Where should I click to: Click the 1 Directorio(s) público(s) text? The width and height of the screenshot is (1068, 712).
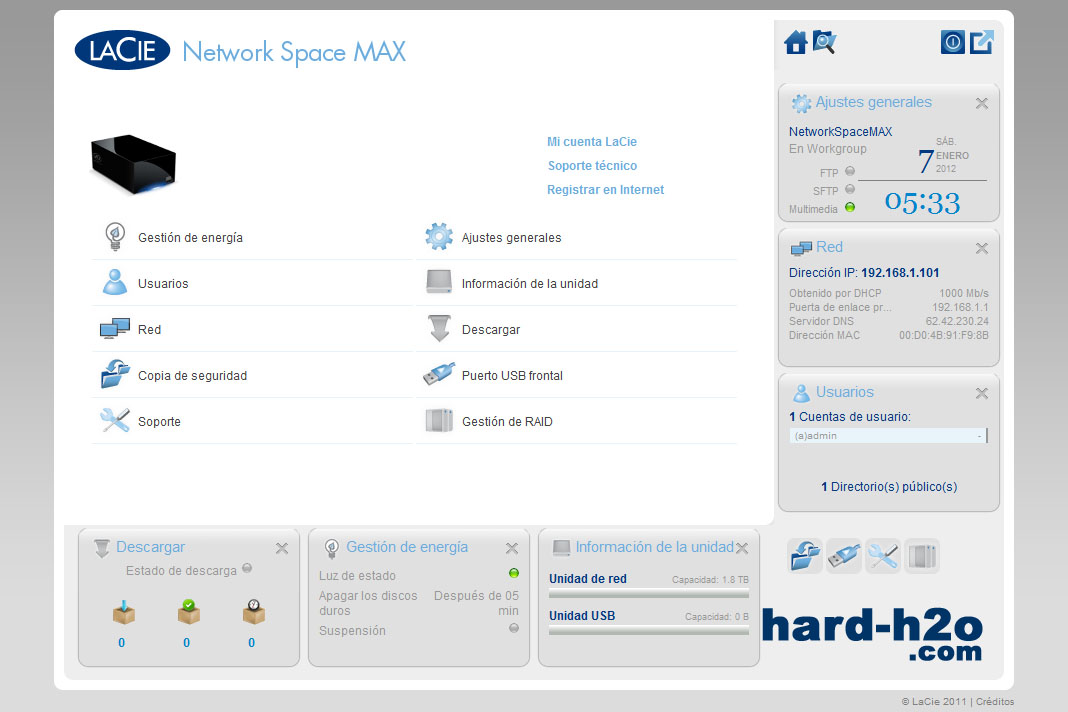889,486
